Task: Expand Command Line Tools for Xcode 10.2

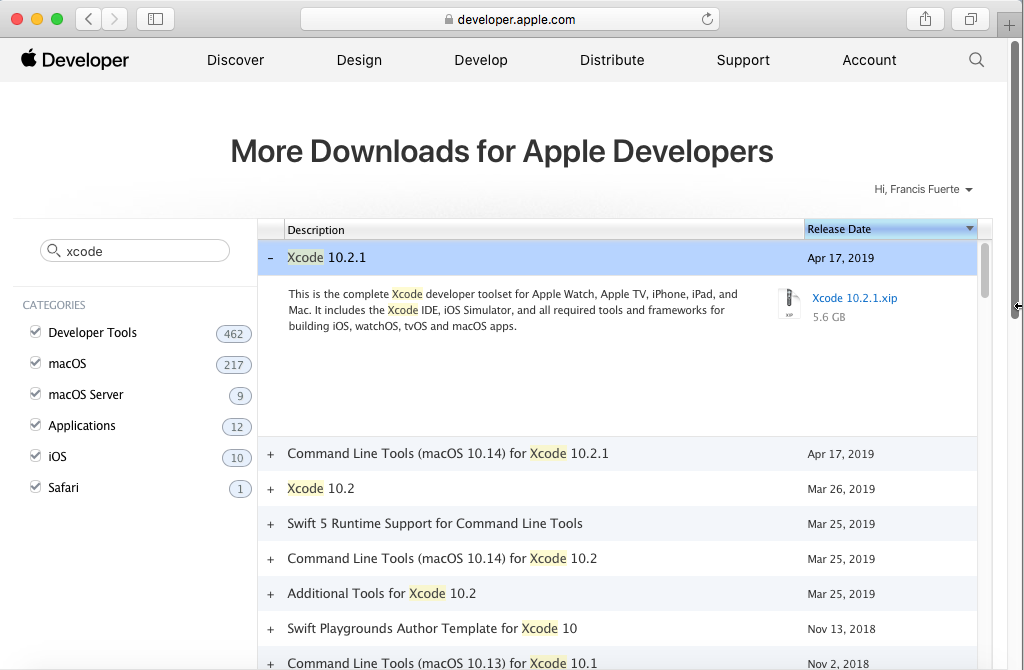Action: tap(270, 560)
